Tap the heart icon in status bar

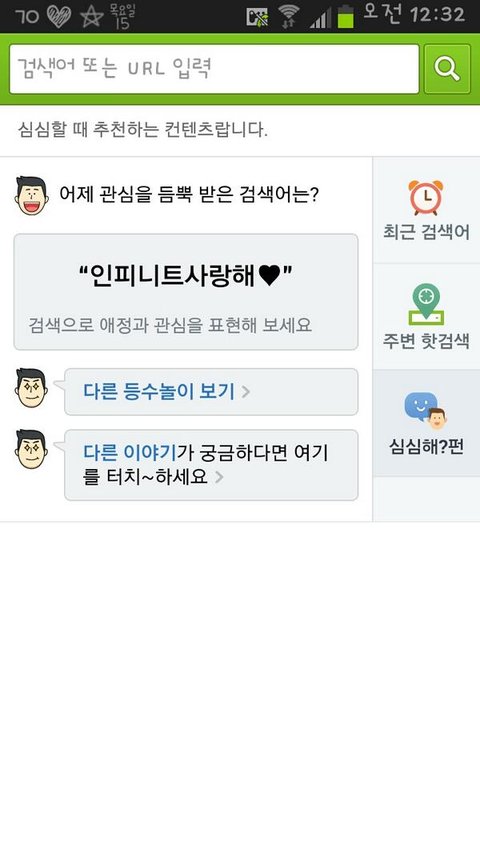tap(59, 16)
